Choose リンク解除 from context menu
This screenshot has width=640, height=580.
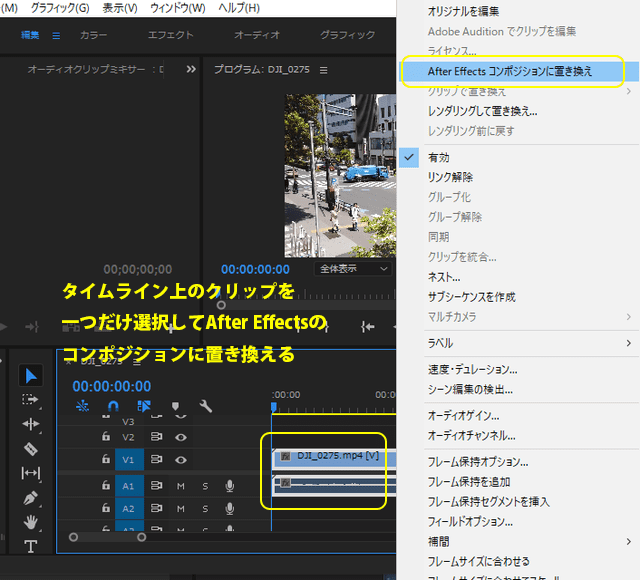[518, 177]
